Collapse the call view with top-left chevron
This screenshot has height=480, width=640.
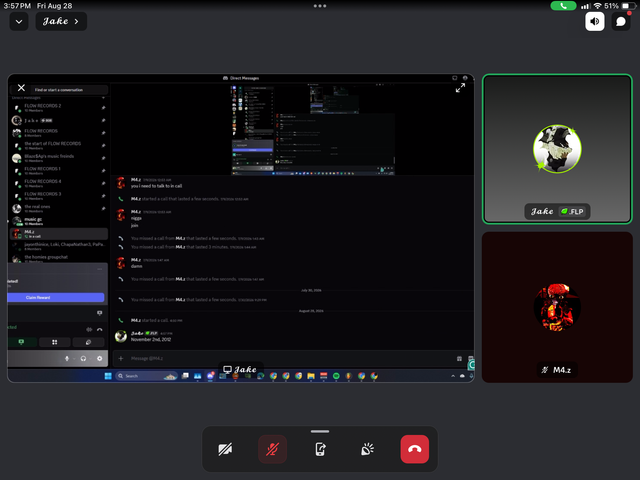(19, 21)
